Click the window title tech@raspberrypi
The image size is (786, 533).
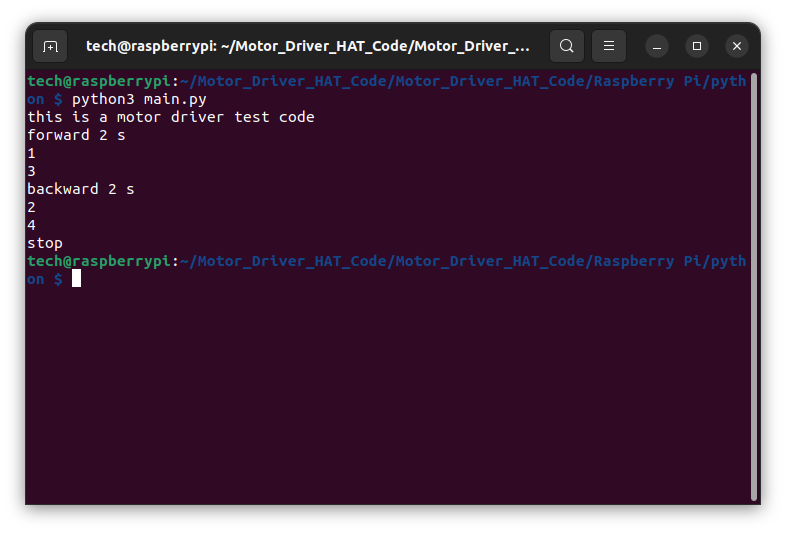[307, 46]
